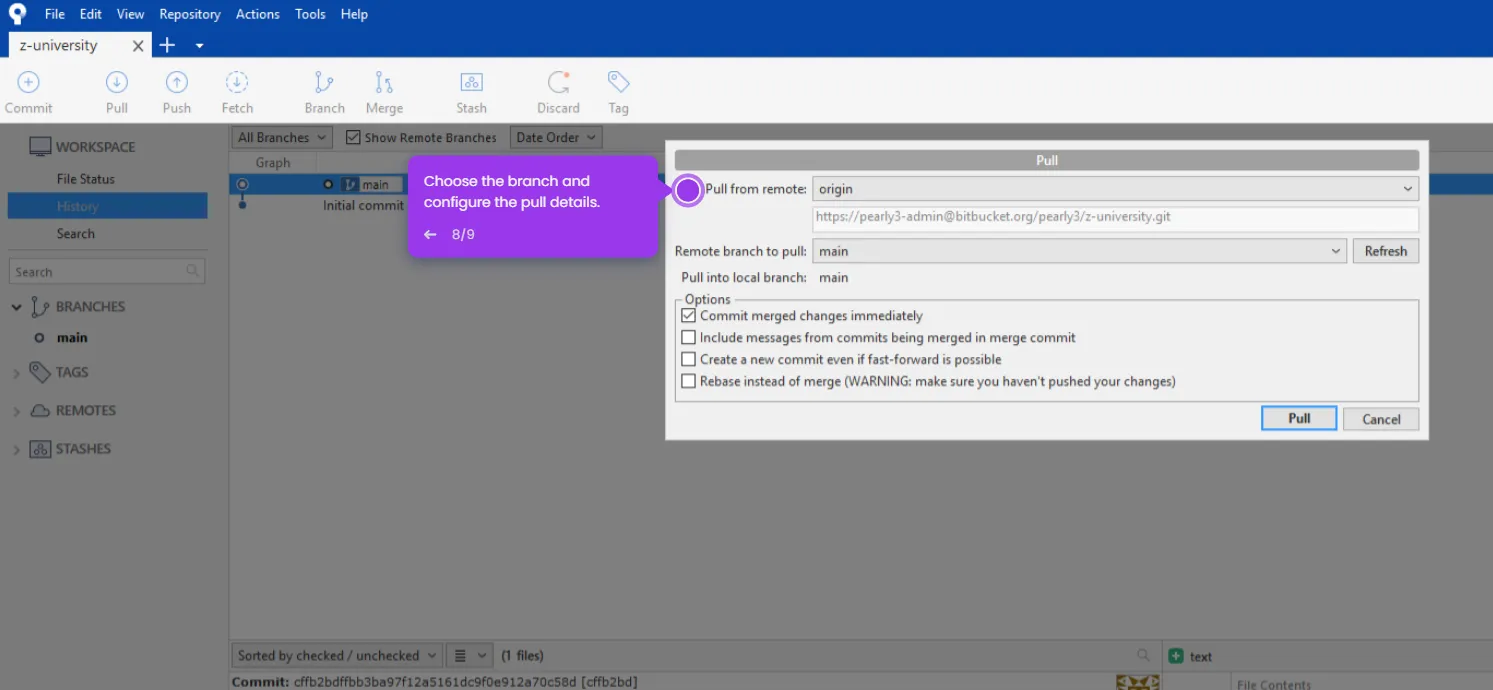Expand the TAGS section
Image resolution: width=1493 pixels, height=690 pixels.
click(x=16, y=373)
